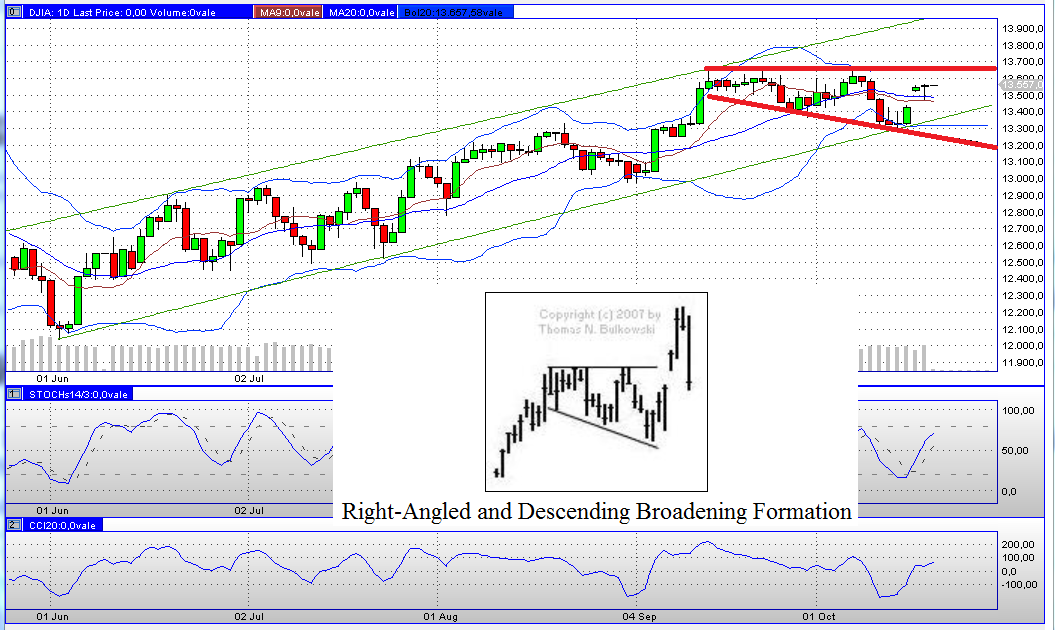Click 01 Aug date on the bottom axis

click(x=441, y=617)
